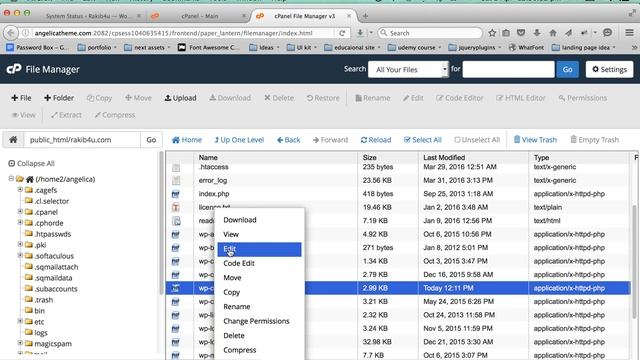Click the bookmark star icon in Firefox

tap(492, 33)
